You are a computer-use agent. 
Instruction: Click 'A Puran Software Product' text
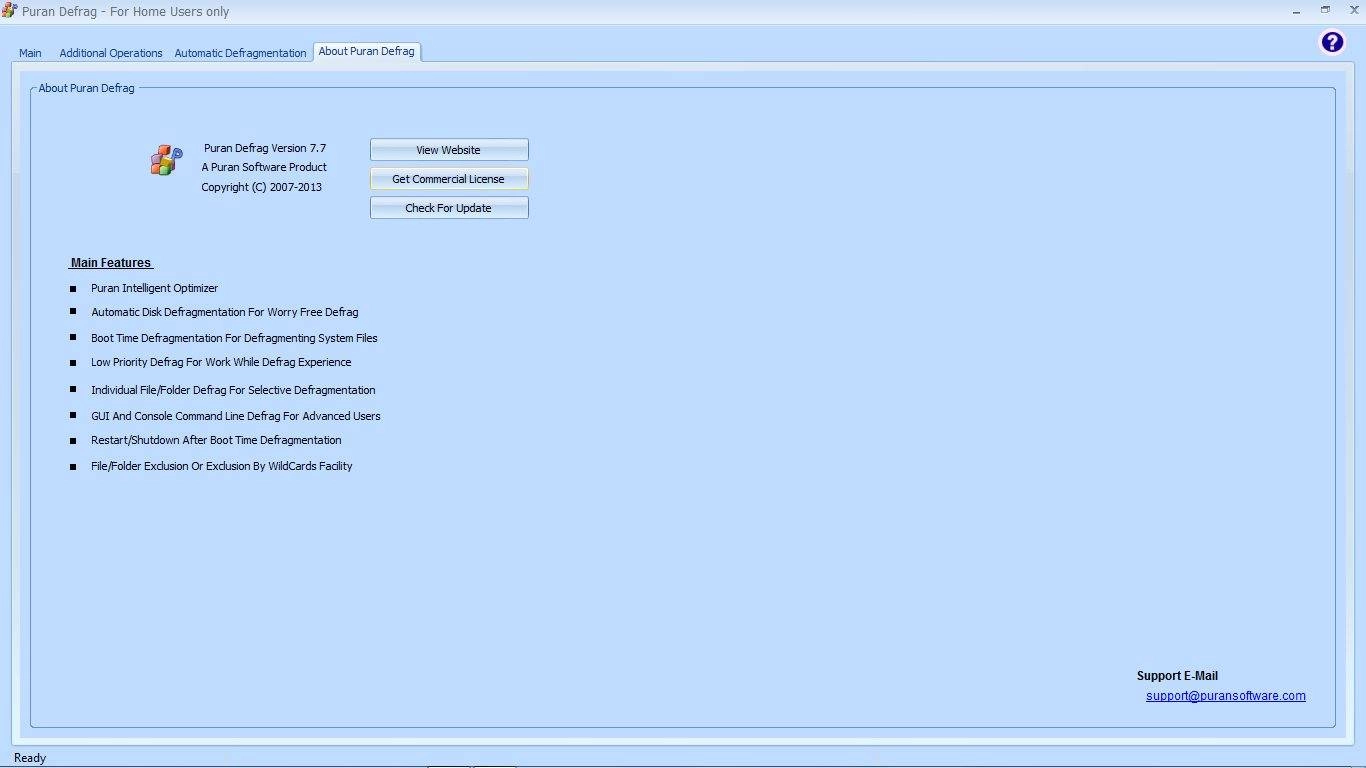(264, 167)
